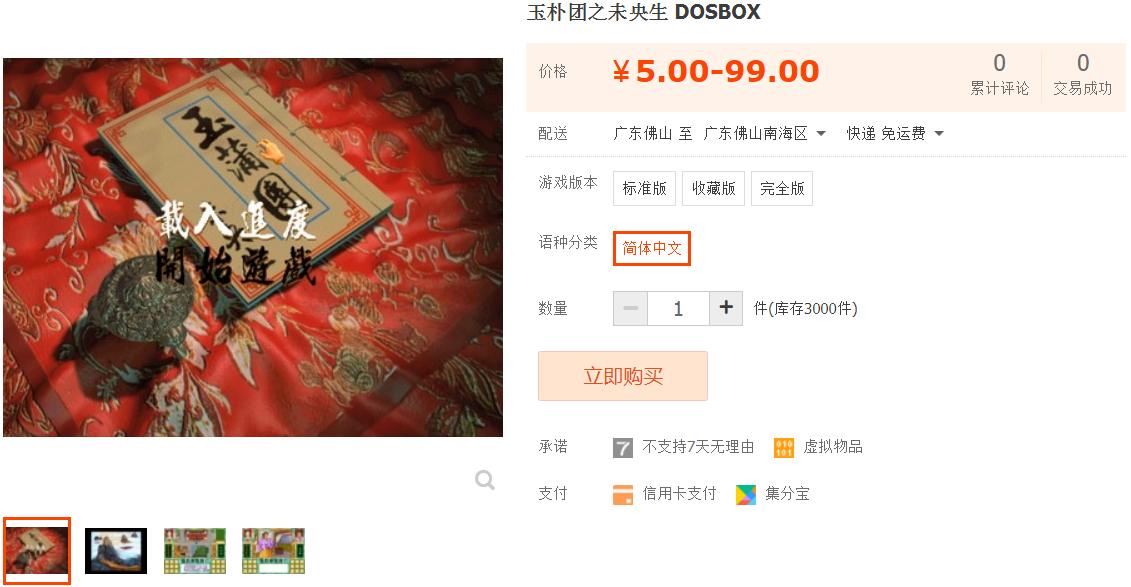Click the magnifier zoom icon under product image
The height and width of the screenshot is (587, 1131).
pyautogui.click(x=485, y=480)
